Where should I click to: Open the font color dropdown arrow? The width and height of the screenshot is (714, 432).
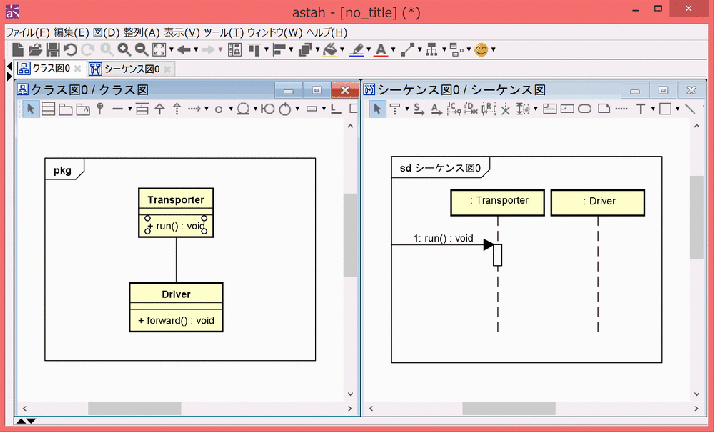[x=393, y=49]
